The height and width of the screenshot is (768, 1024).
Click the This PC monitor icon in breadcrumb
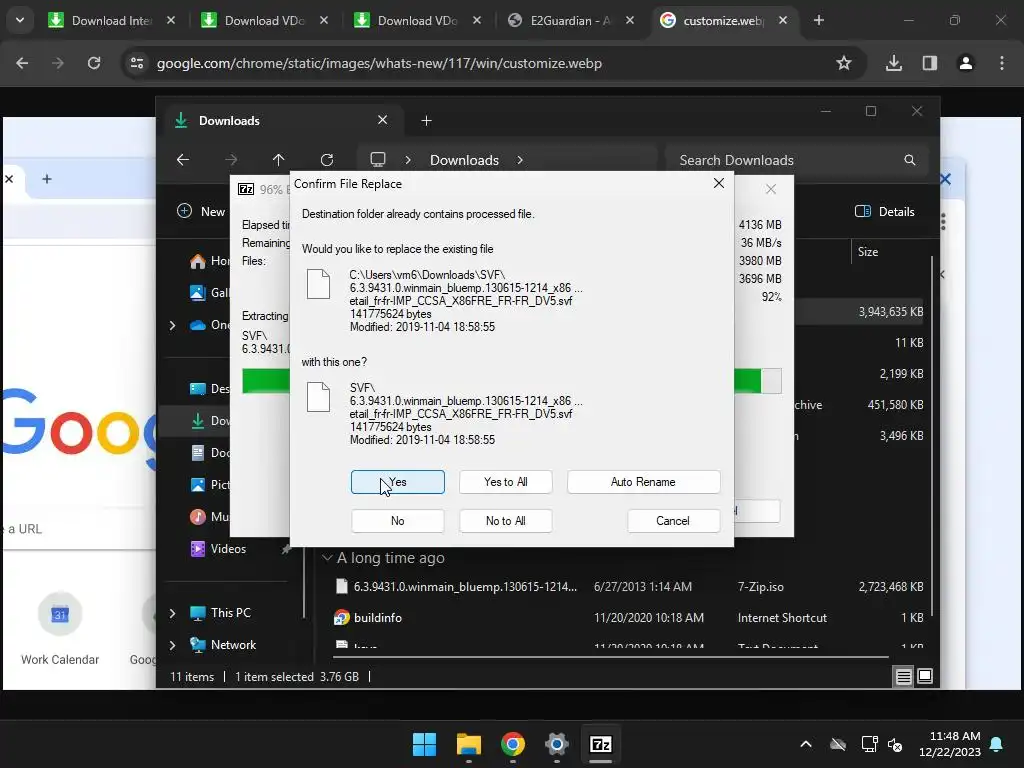[x=377, y=159]
